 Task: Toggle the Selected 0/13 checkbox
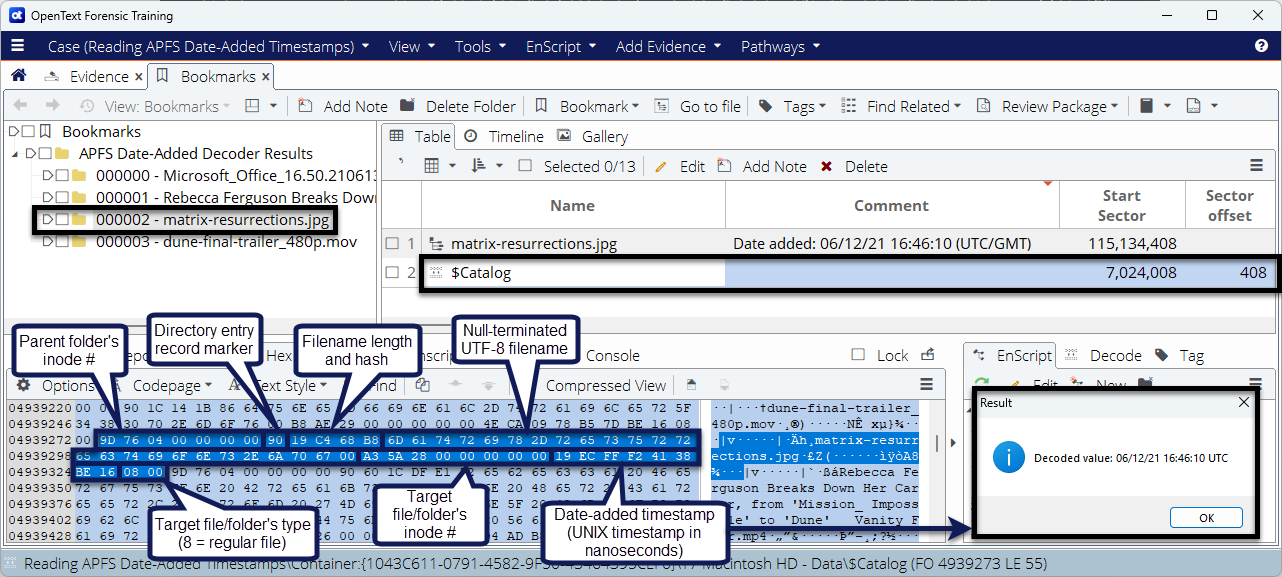[525, 166]
